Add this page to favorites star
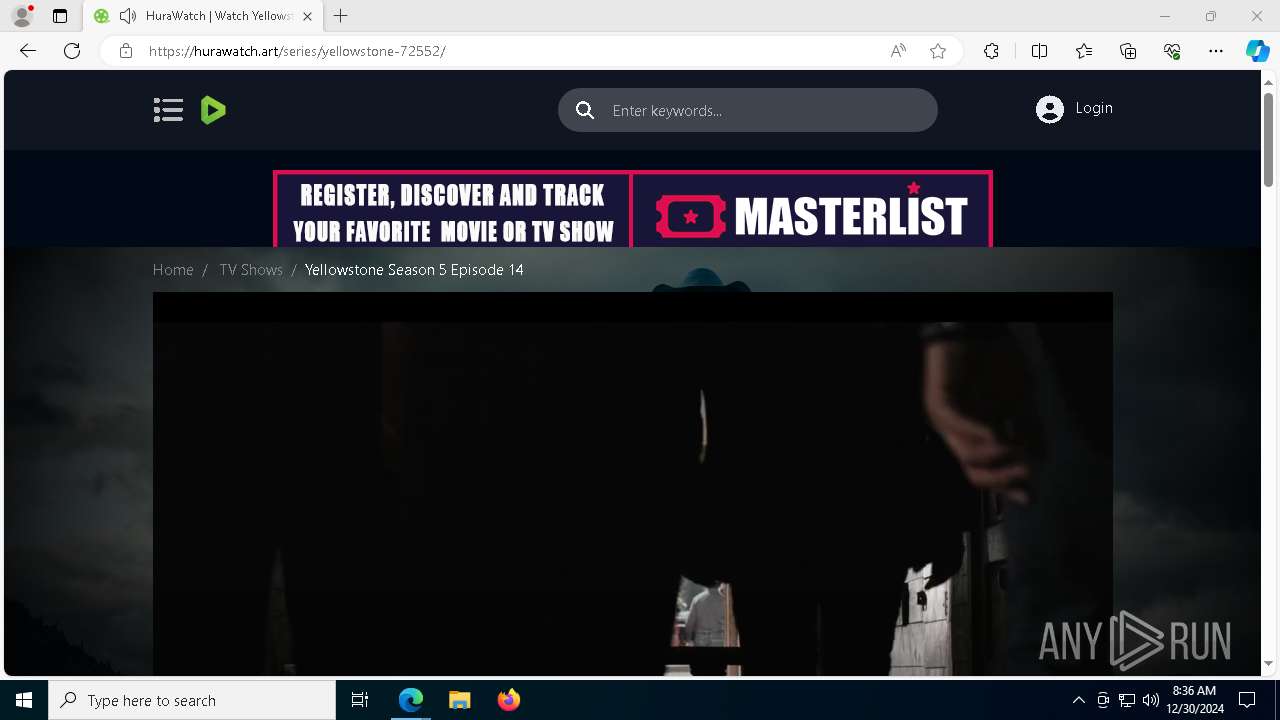Viewport: 1280px width, 720px height. click(x=938, y=51)
